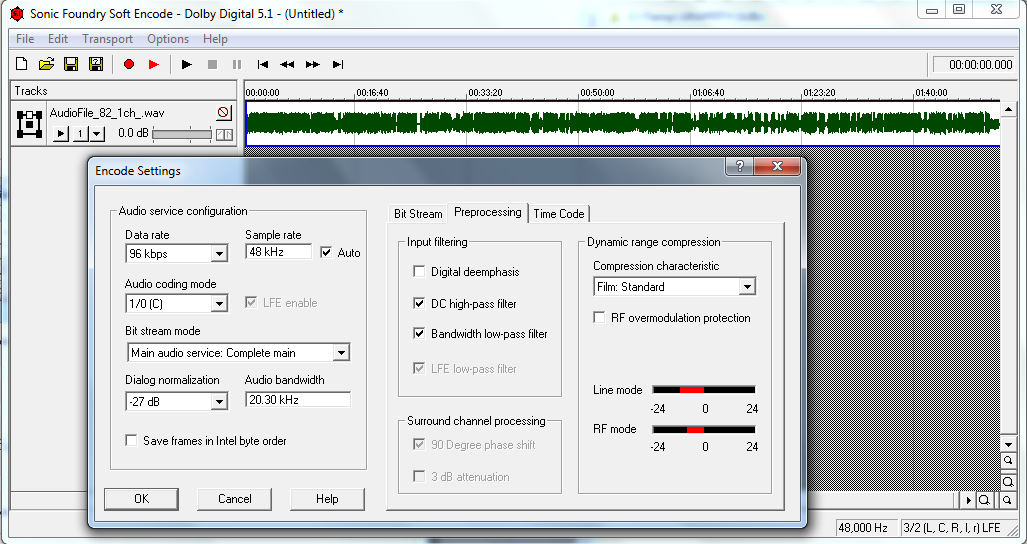The image size is (1027, 544).
Task: Switch to the Time Code tab
Action: [559, 213]
